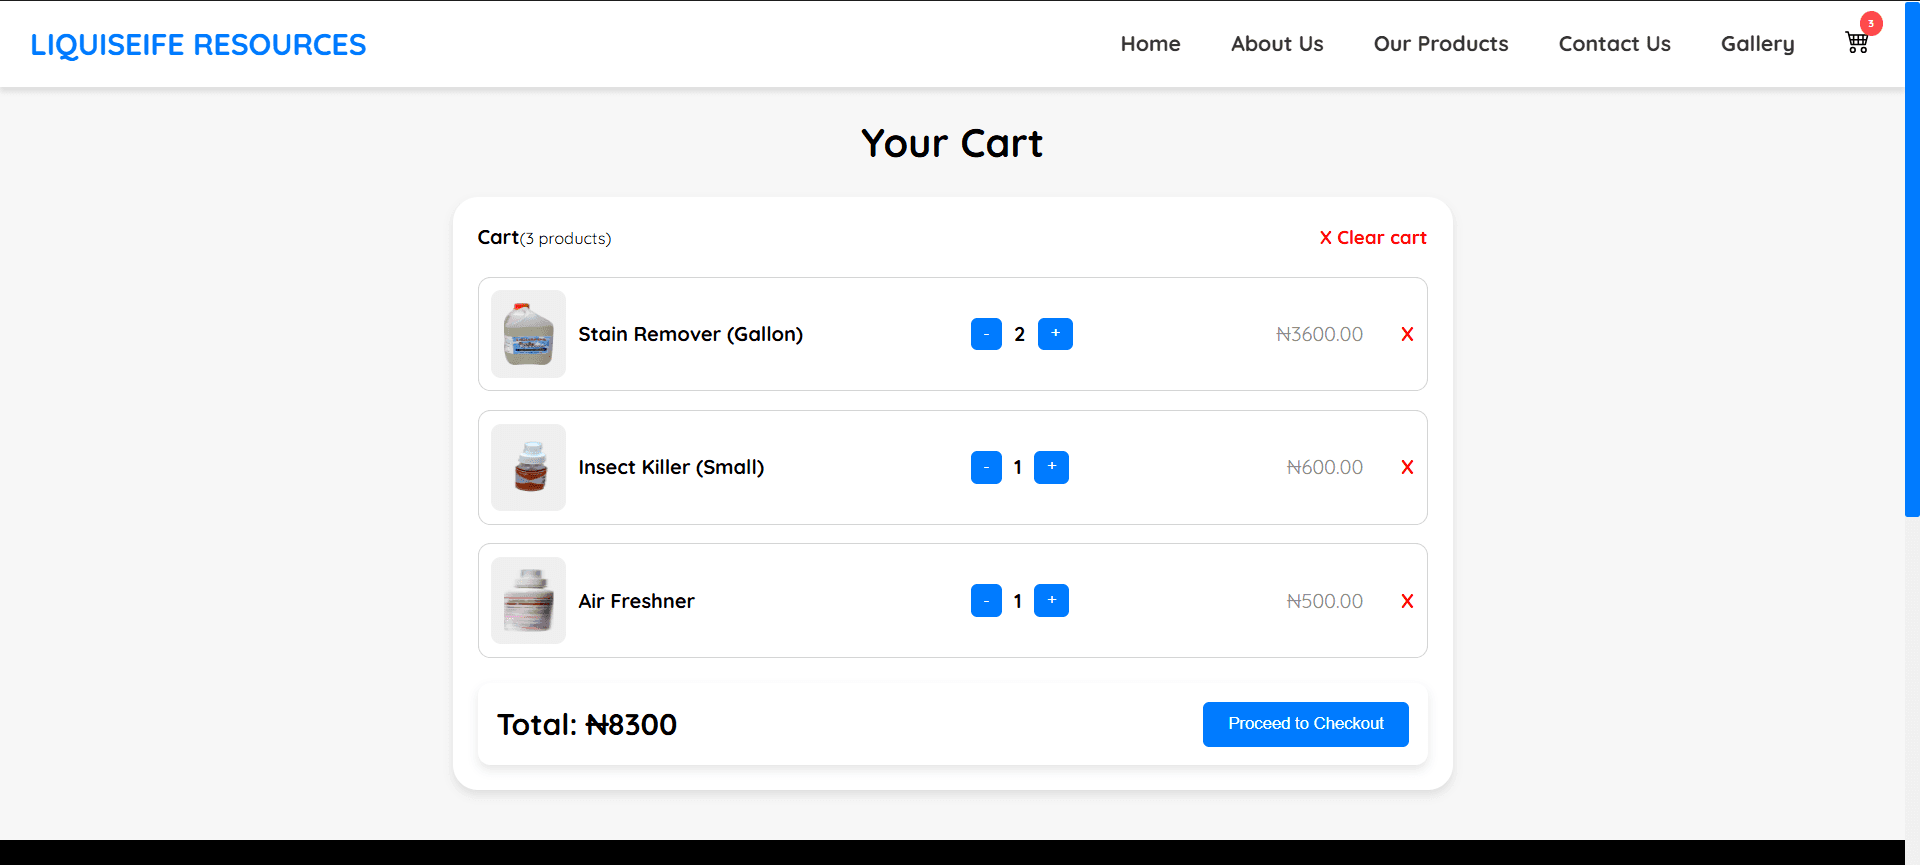
Task: Click the Stain Remover gallon thumbnail
Action: point(528,334)
